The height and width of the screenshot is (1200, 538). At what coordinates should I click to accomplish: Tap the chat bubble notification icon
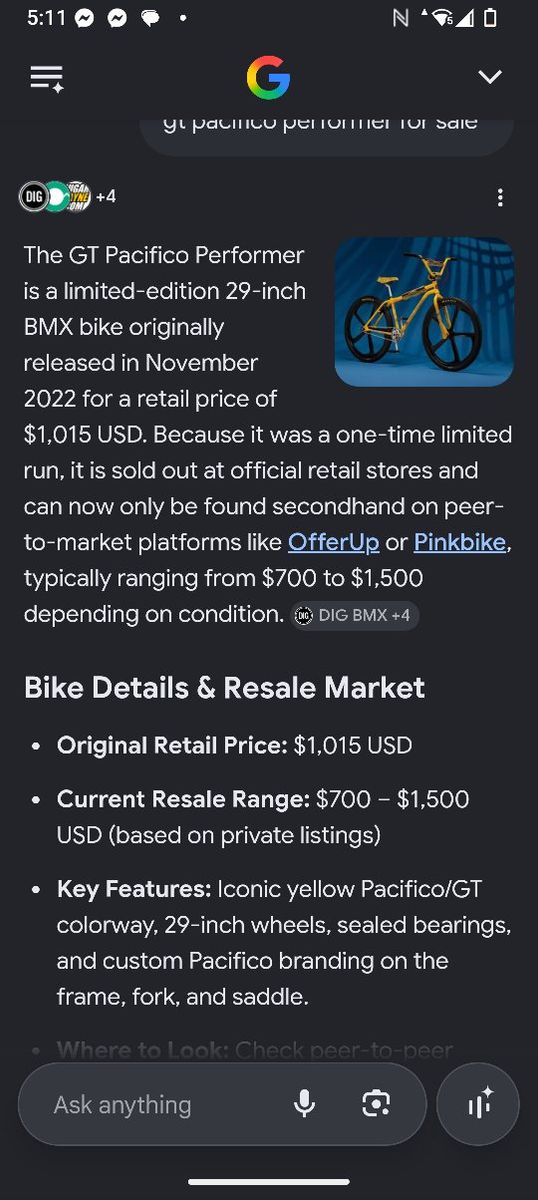(150, 18)
